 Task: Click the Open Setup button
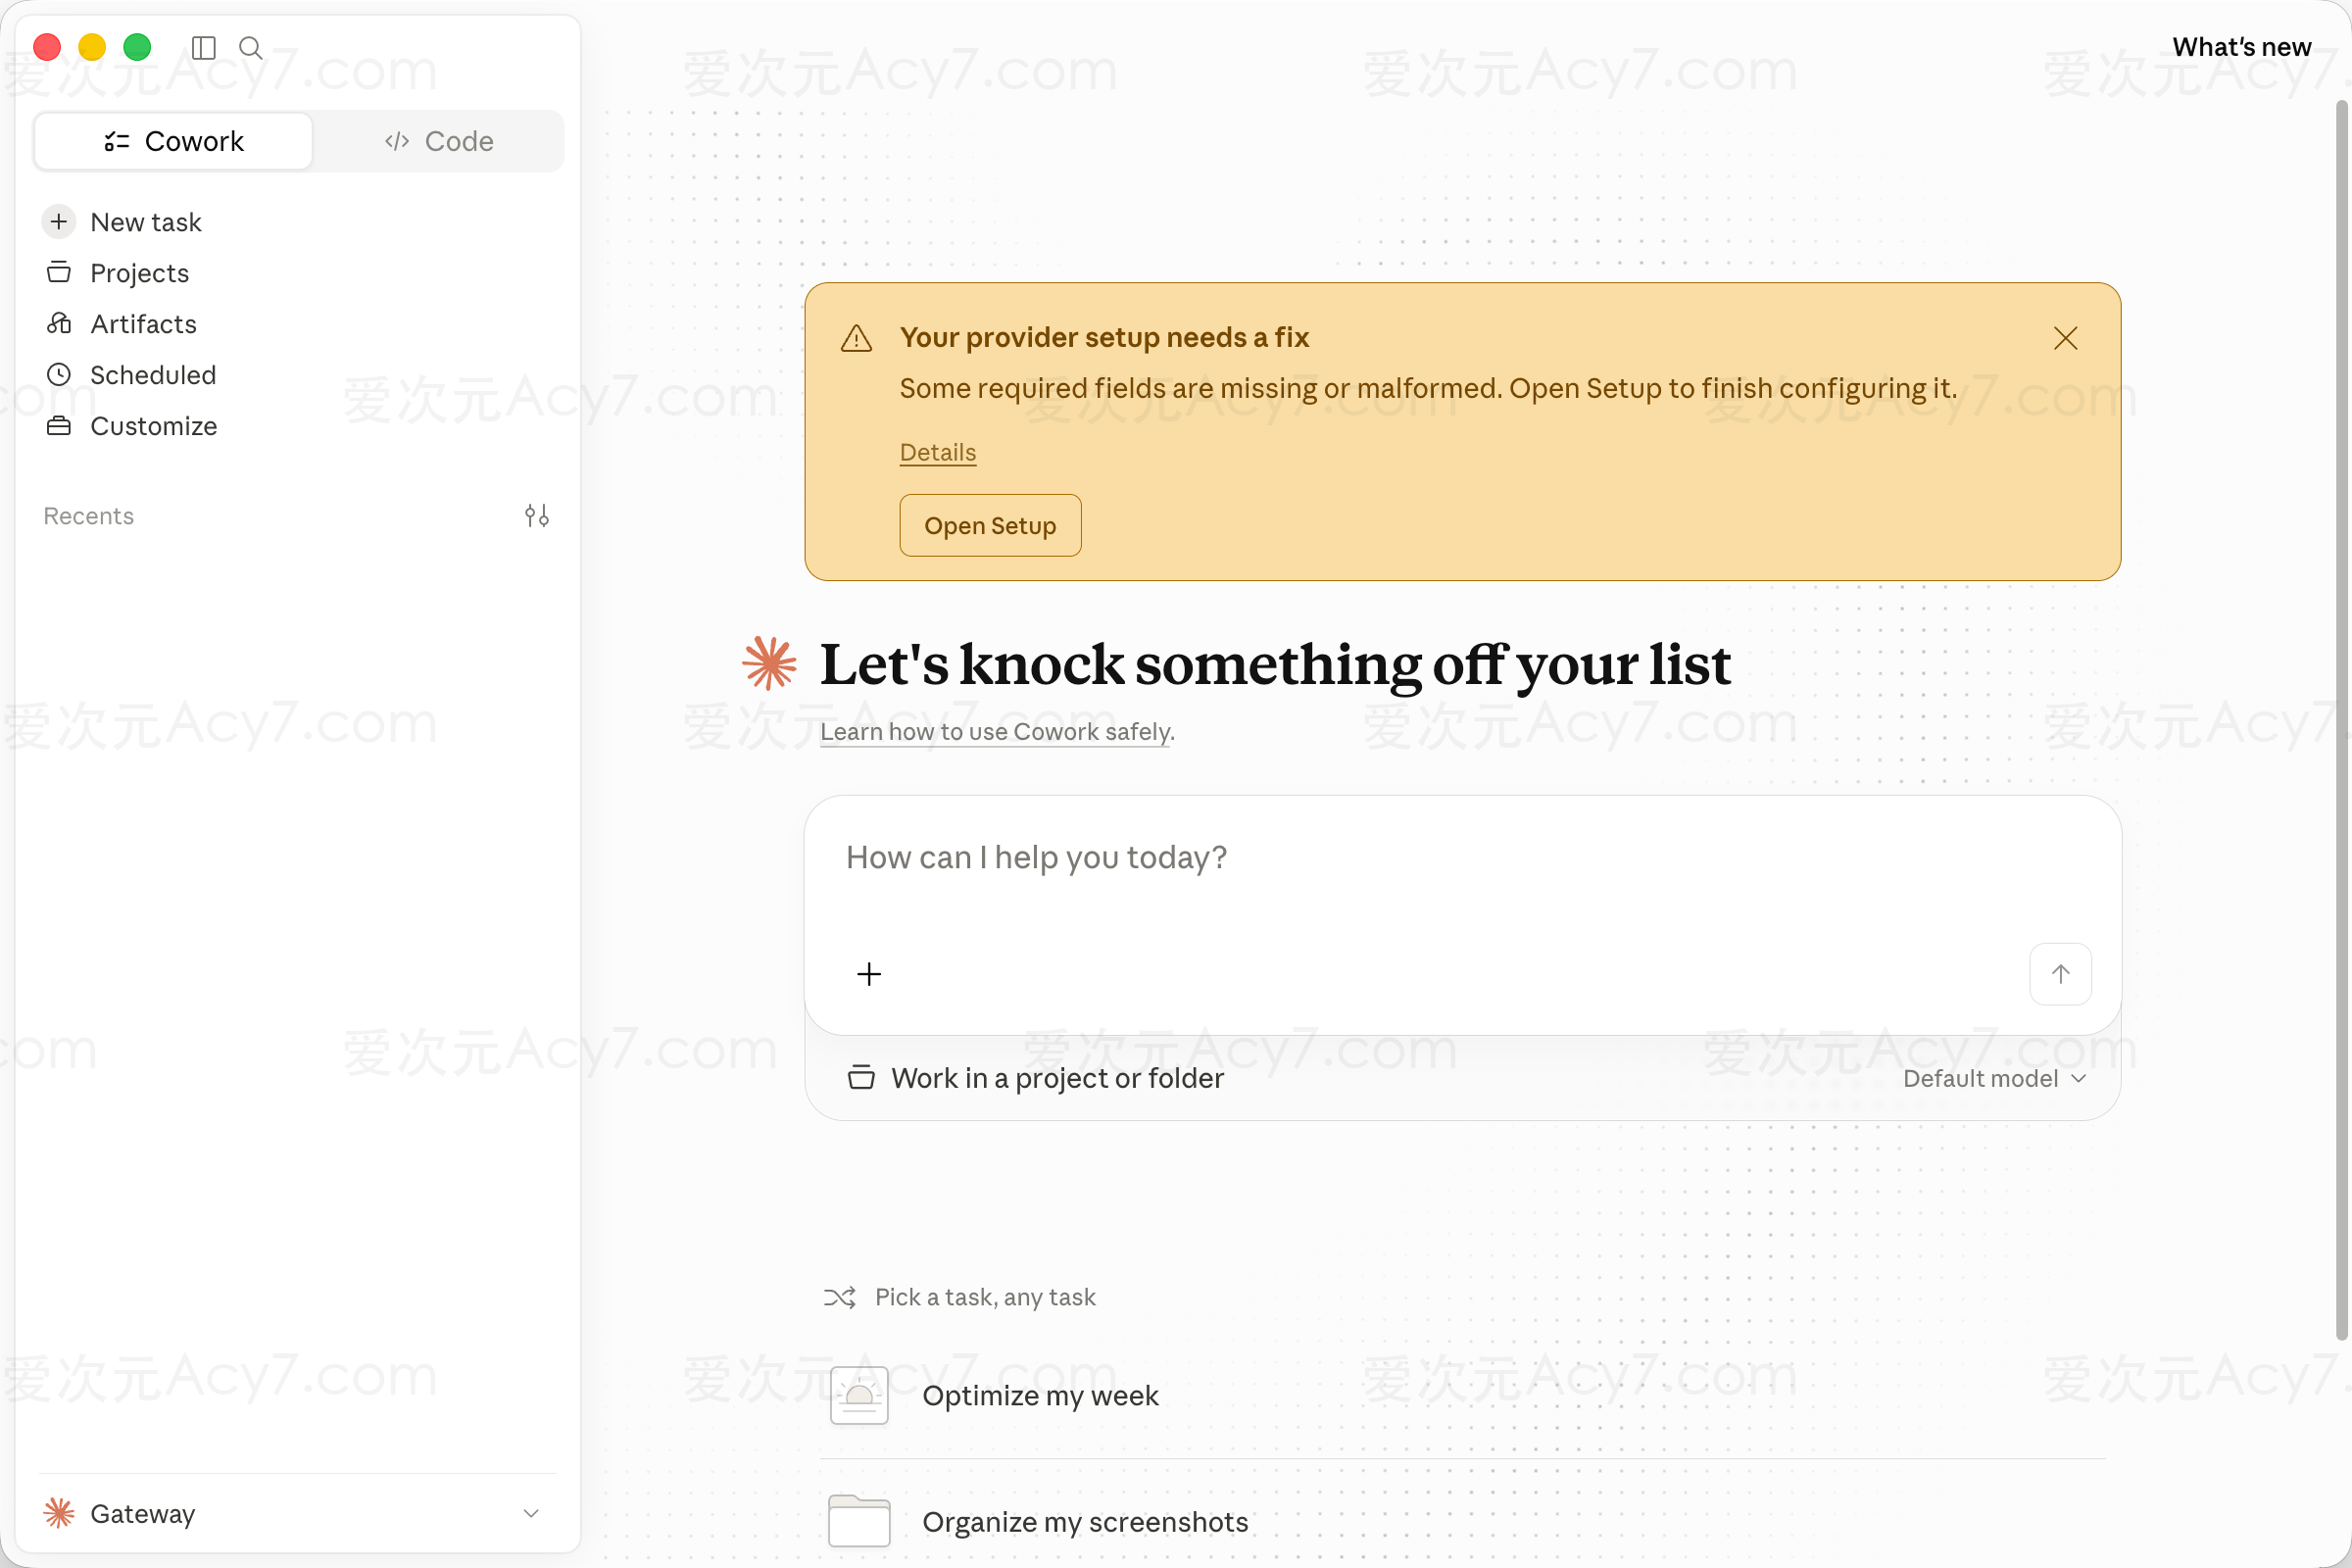pos(990,525)
